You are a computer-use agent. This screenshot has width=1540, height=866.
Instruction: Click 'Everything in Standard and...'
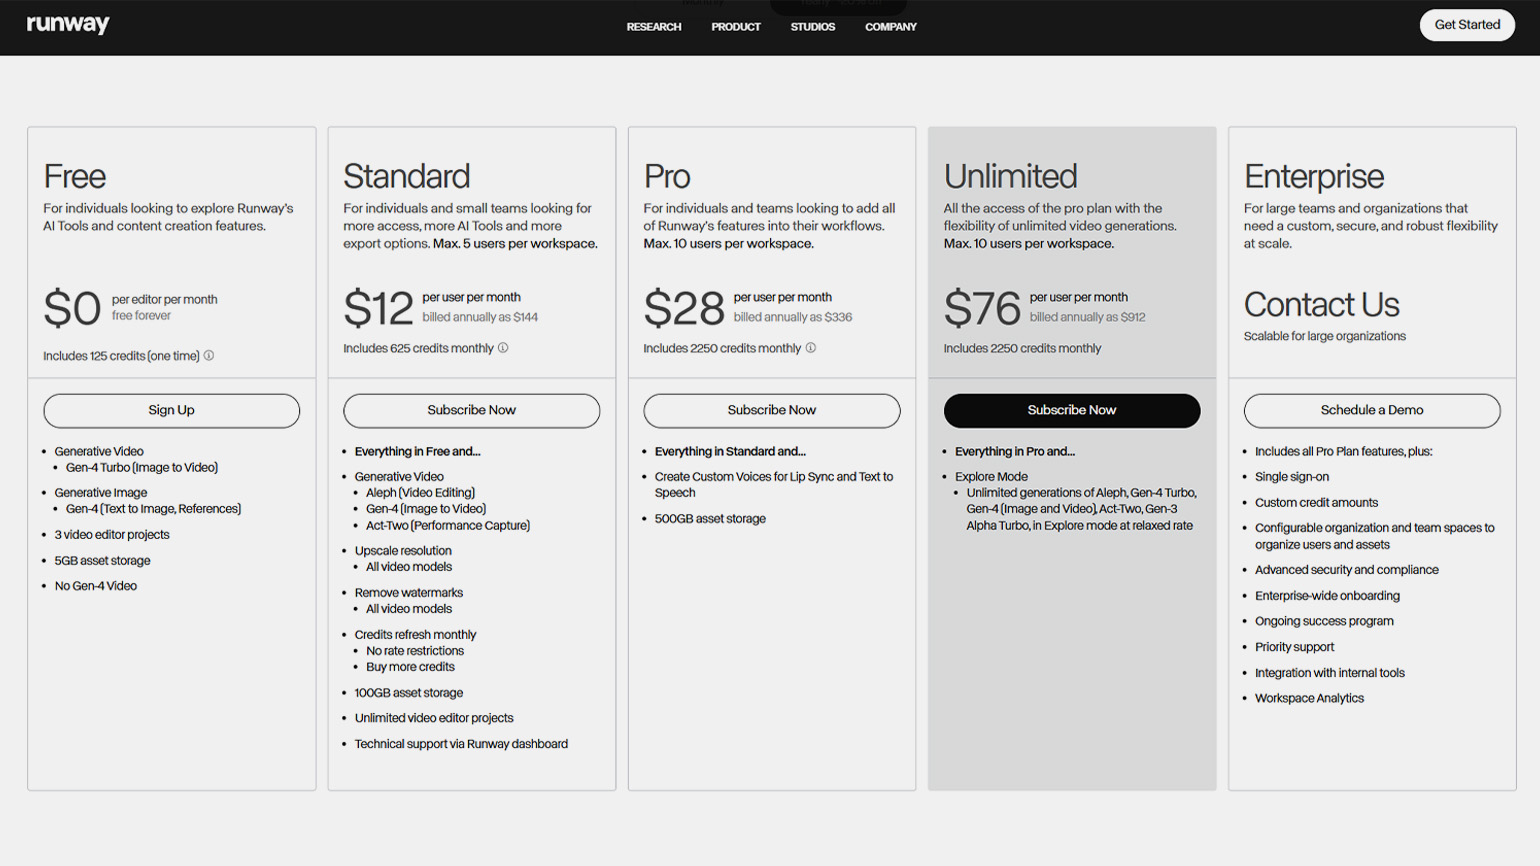[730, 452]
